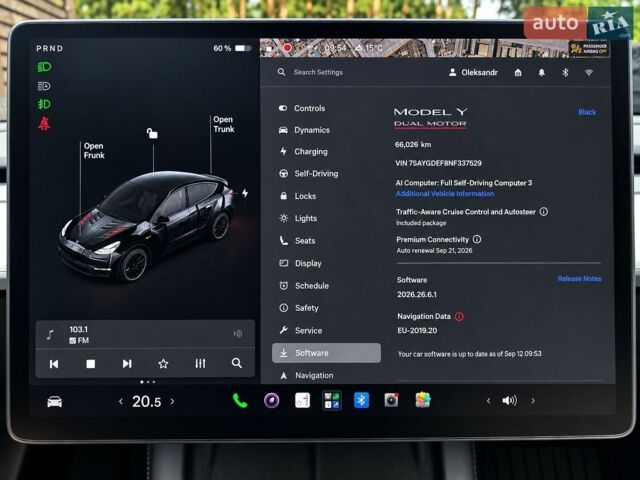Open the notifications bell icon
The image size is (640, 480).
[542, 73]
